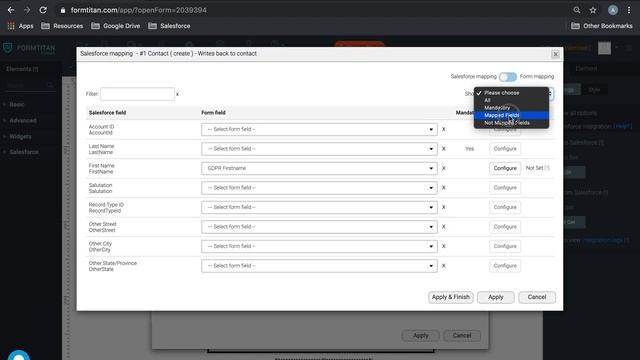Clear the Last Name mapping with its X
Viewport: 640px width, 360px height.
(444, 149)
